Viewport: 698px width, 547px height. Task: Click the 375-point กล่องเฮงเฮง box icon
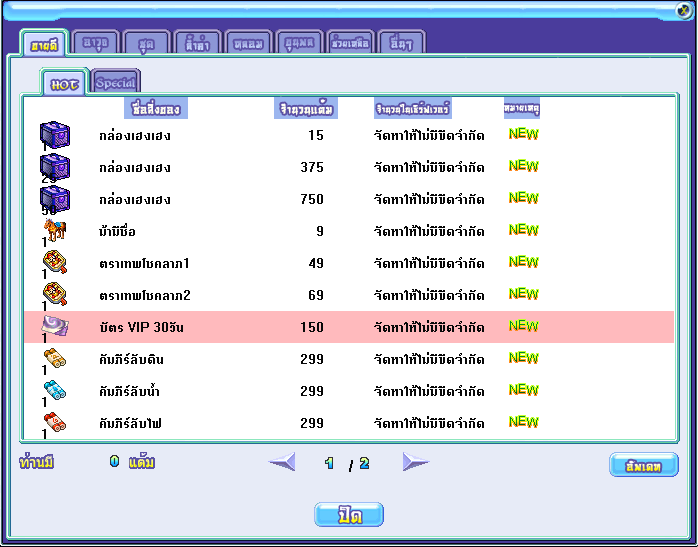(x=54, y=167)
